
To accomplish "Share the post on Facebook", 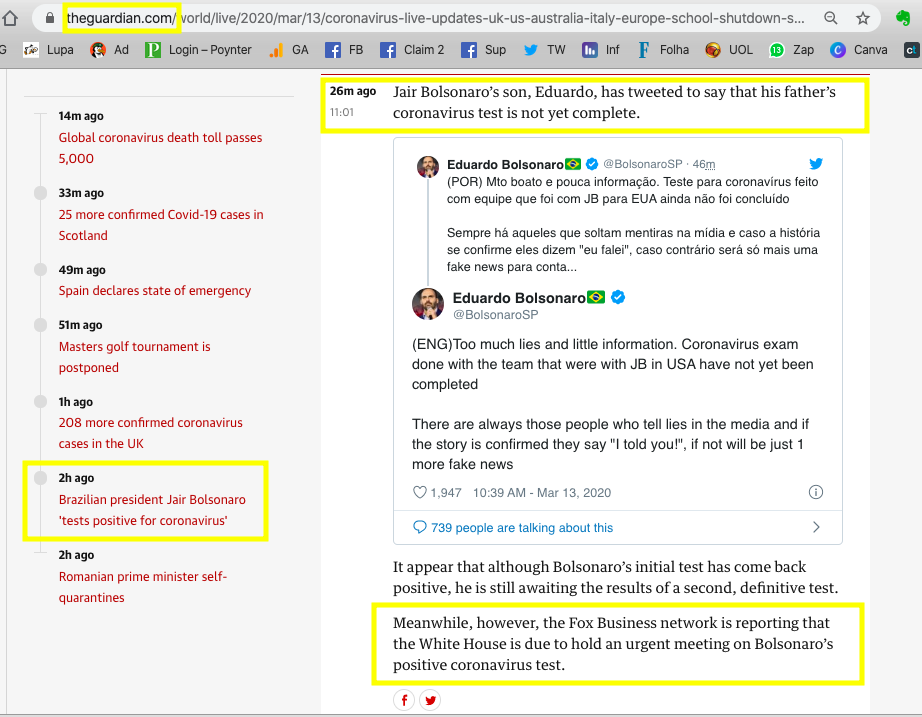I will 404,700.
